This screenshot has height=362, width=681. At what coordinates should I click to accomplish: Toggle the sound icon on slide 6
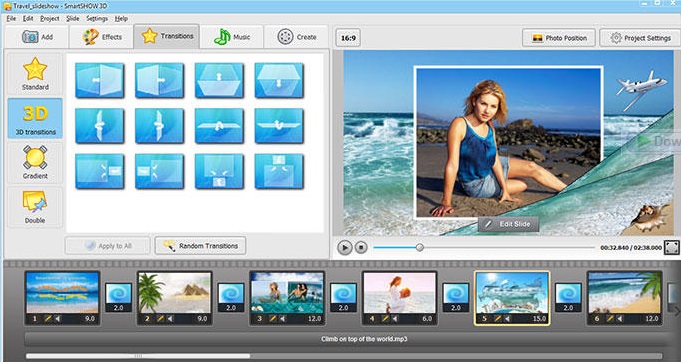click(620, 319)
